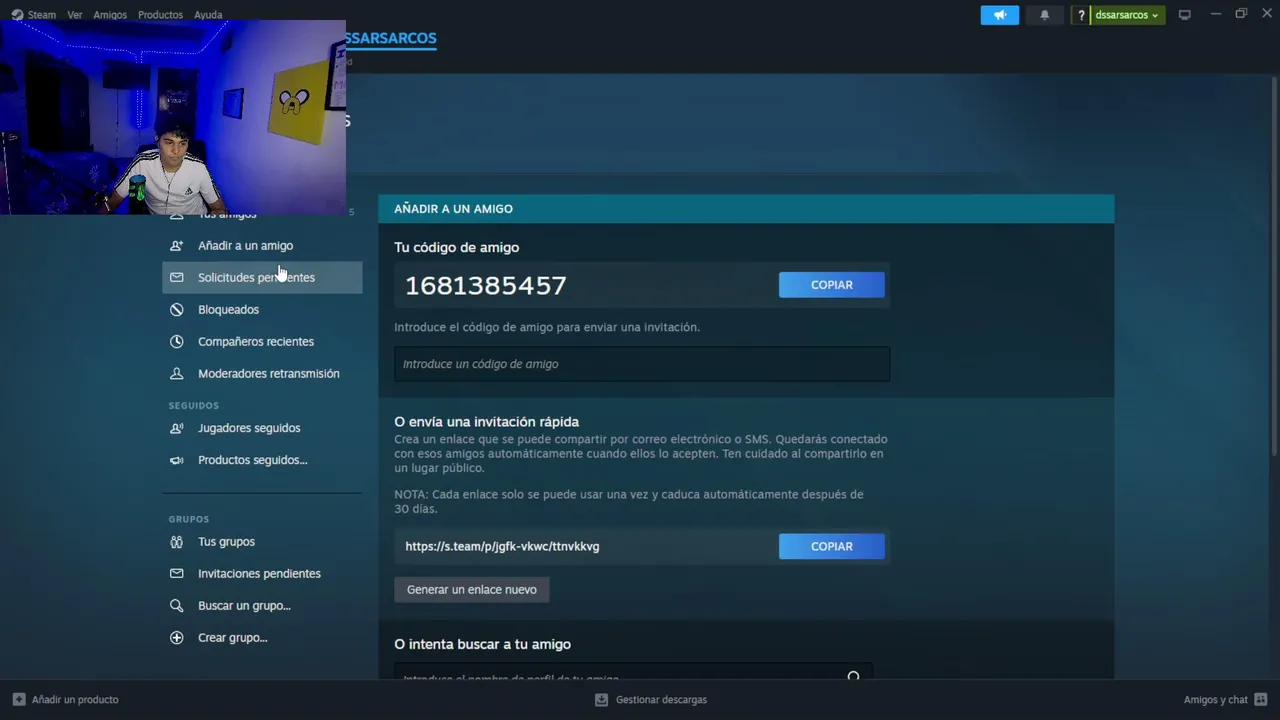Click the 'AÑADIR A UN AMIGO' panel header

(746, 208)
